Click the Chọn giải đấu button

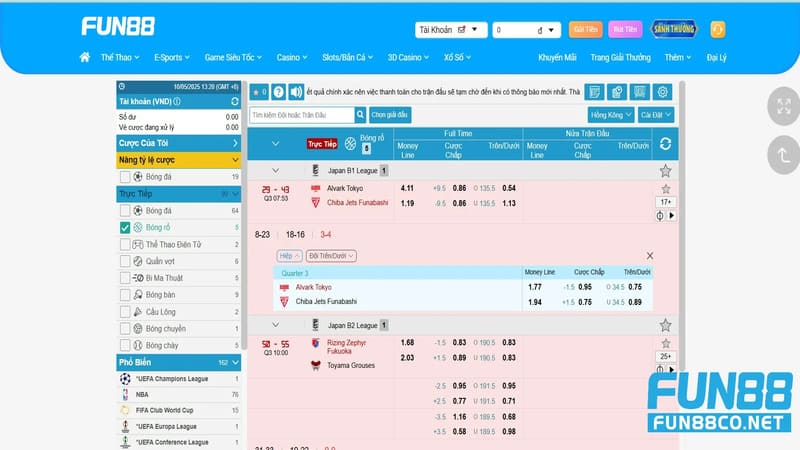[x=391, y=115]
